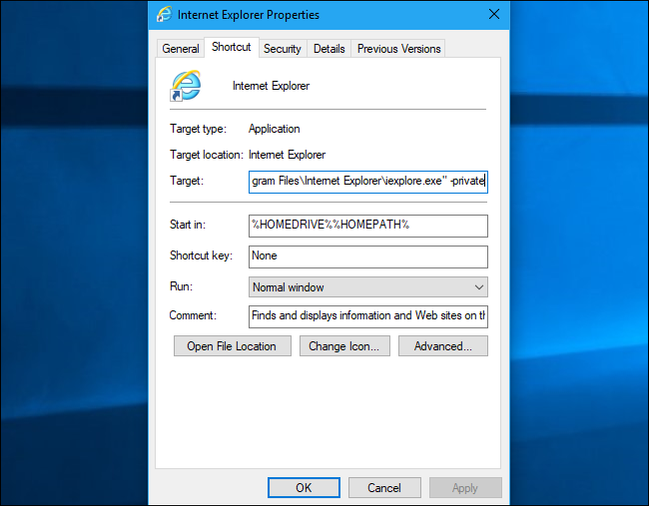The height and width of the screenshot is (506, 649).
Task: Go to the Details tab
Action: click(329, 48)
